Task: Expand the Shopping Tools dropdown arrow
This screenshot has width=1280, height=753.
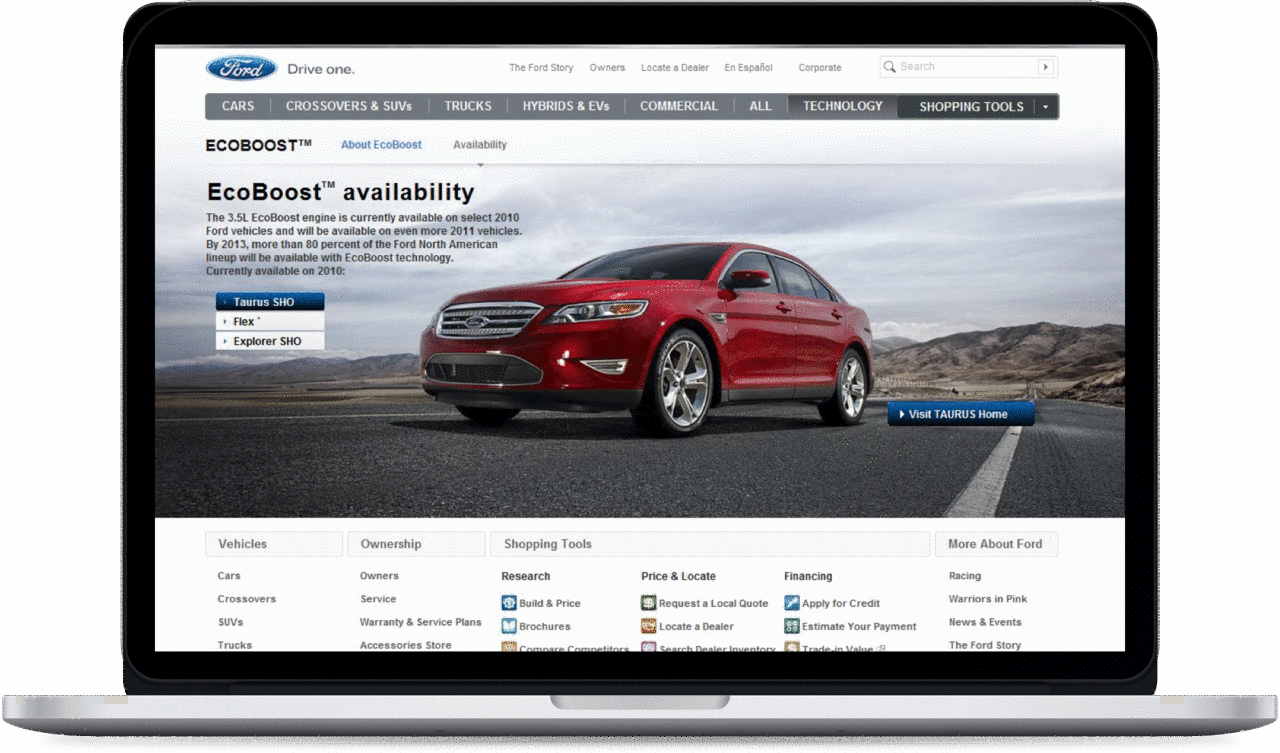Action: coord(1045,106)
